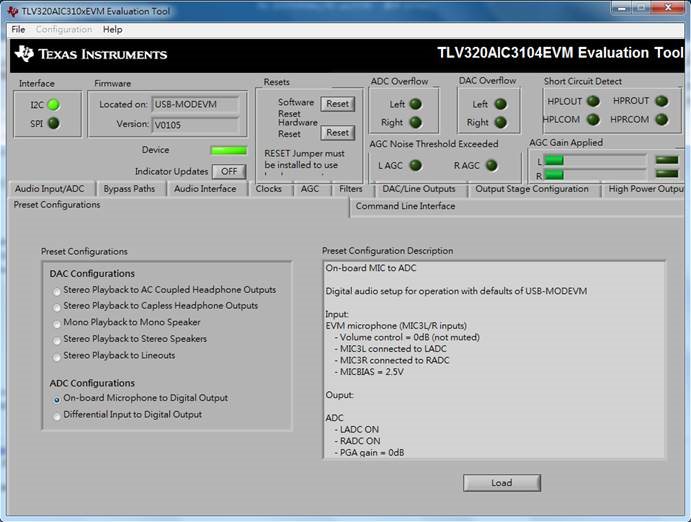Click the 'On-board MIC to ADC' heading text
The height and width of the screenshot is (522, 691).
tap(371, 268)
